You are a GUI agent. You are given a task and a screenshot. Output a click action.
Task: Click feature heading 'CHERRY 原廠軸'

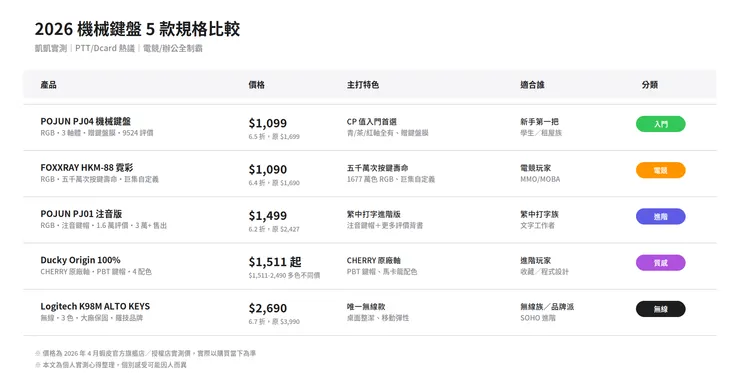pyautogui.click(x=374, y=261)
